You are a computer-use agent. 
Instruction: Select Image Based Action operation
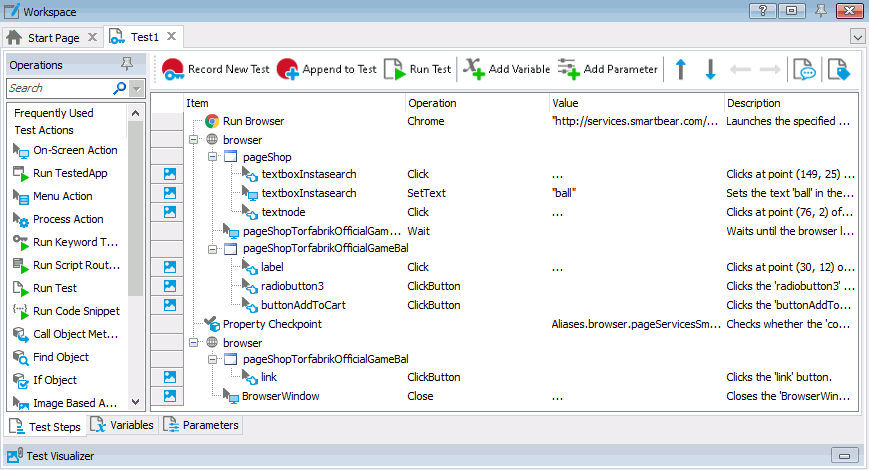(65, 403)
